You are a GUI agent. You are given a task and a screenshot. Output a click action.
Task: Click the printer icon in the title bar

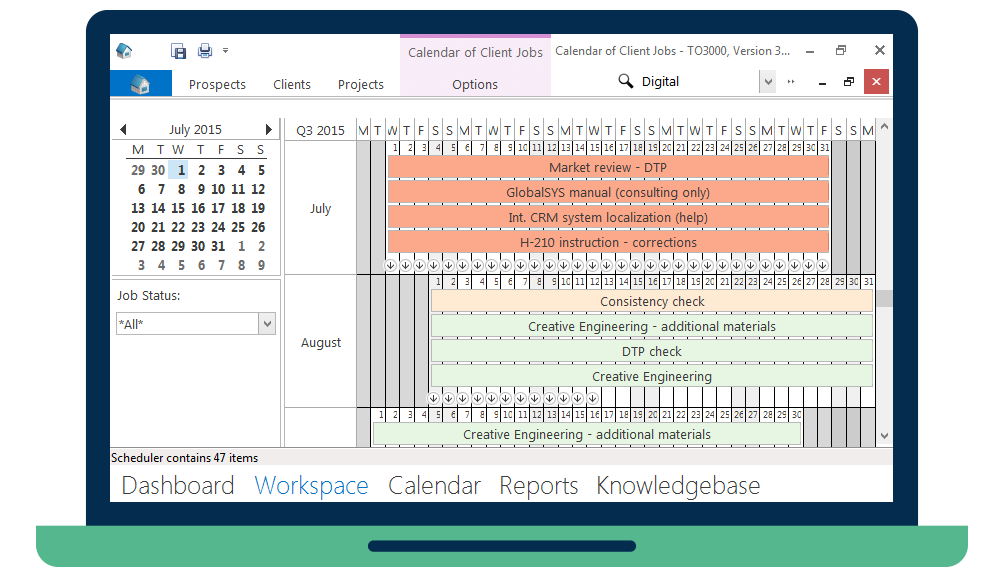pos(205,51)
